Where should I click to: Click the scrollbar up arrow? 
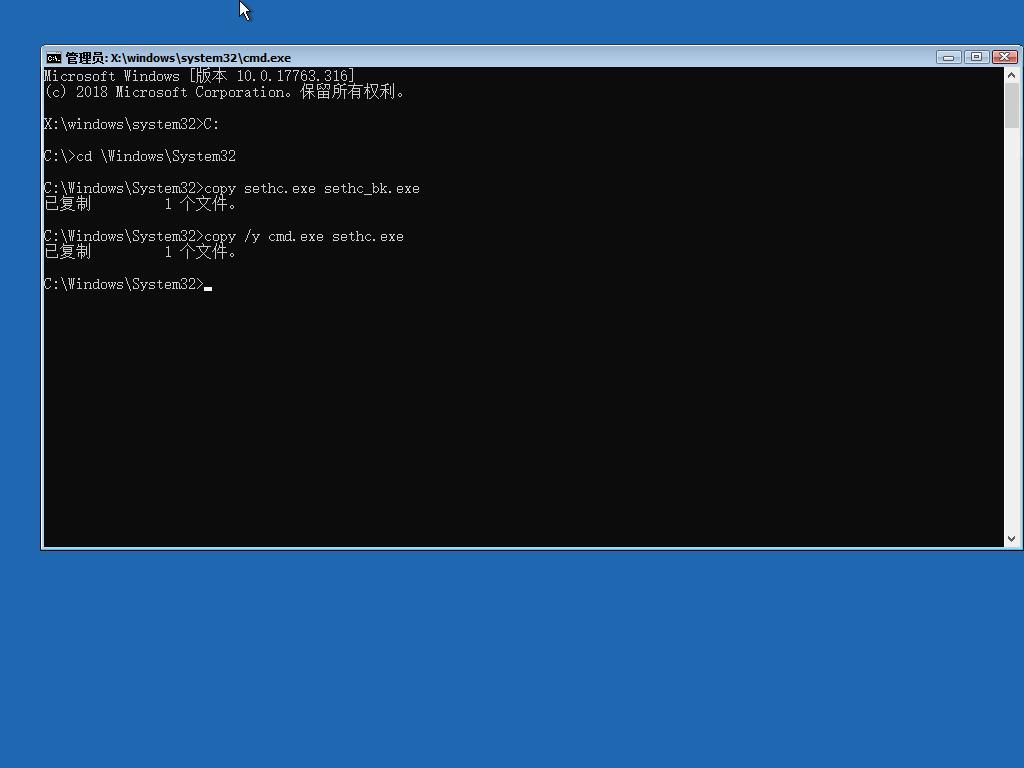[x=1012, y=75]
